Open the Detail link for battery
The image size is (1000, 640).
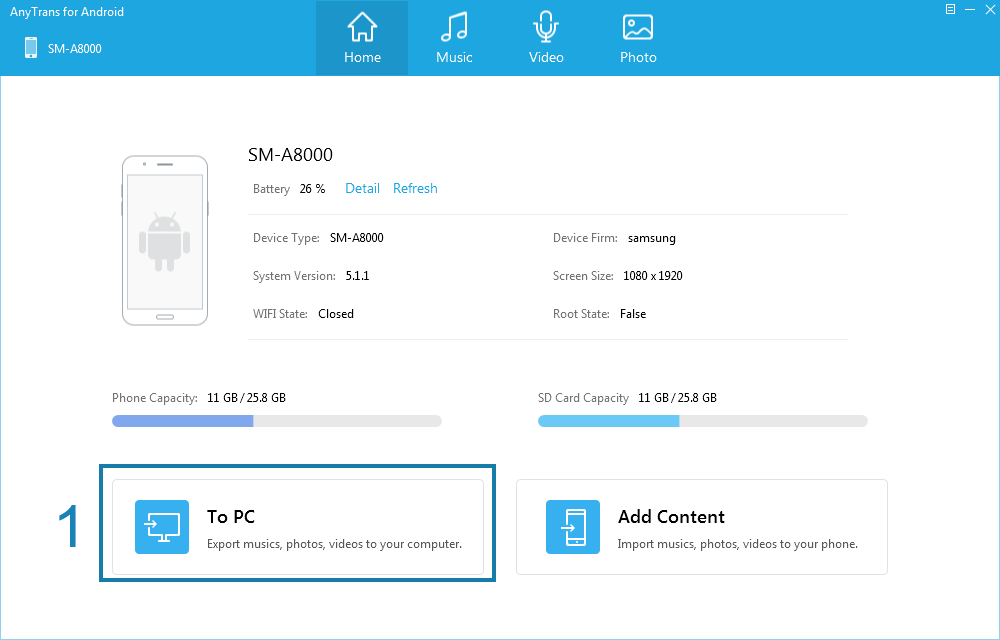362,188
